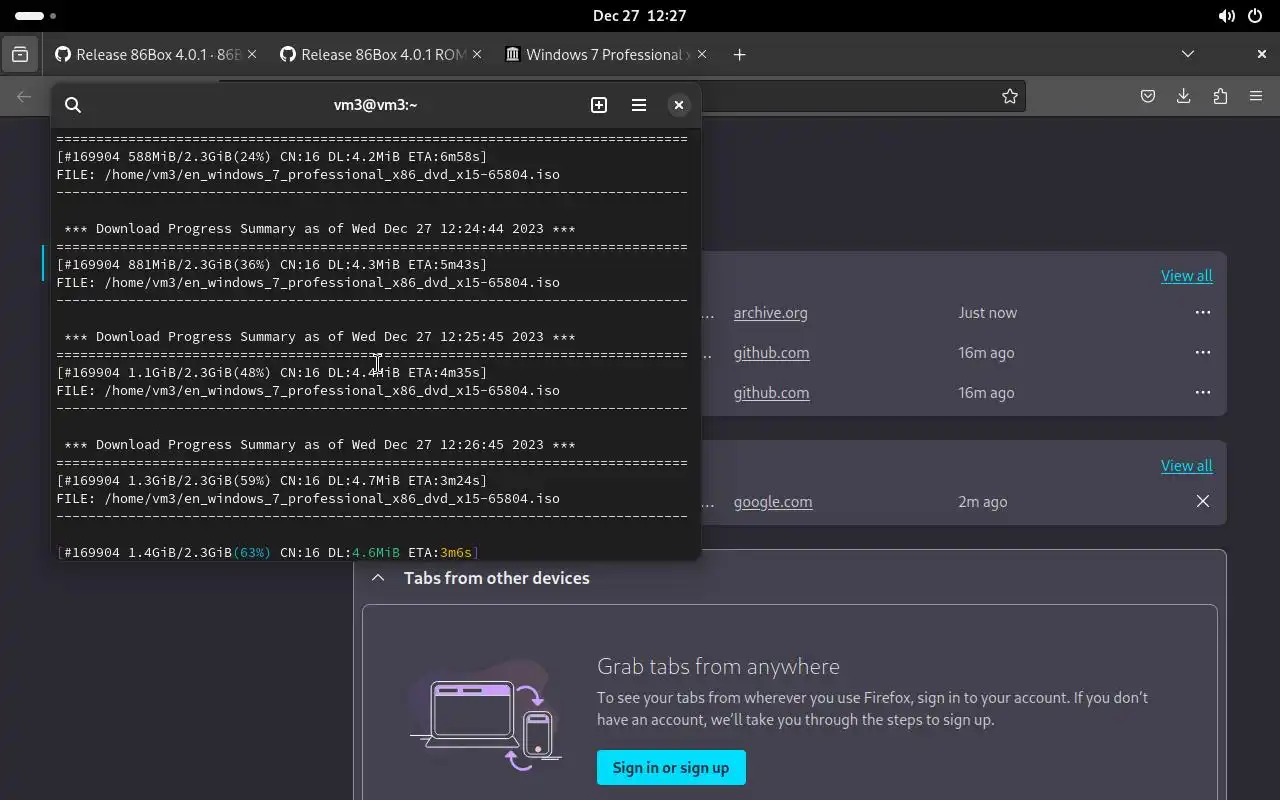This screenshot has height=800, width=1280.
Task: Open more options for archive.org row
Action: [1202, 313]
